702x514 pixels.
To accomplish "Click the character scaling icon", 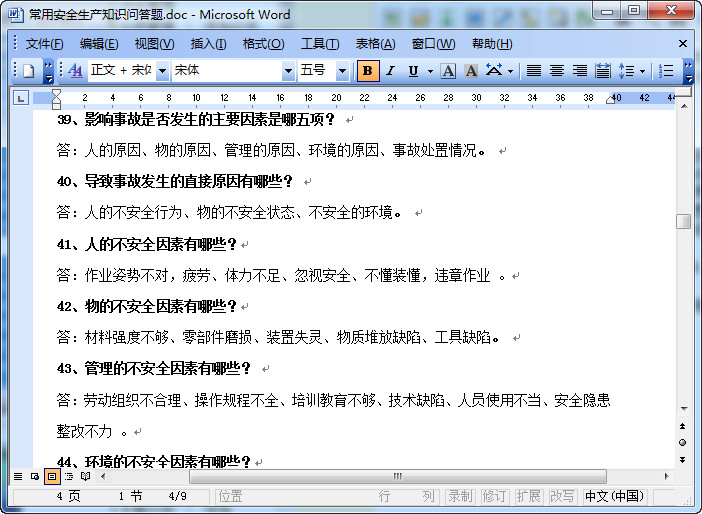I will tap(494, 71).
